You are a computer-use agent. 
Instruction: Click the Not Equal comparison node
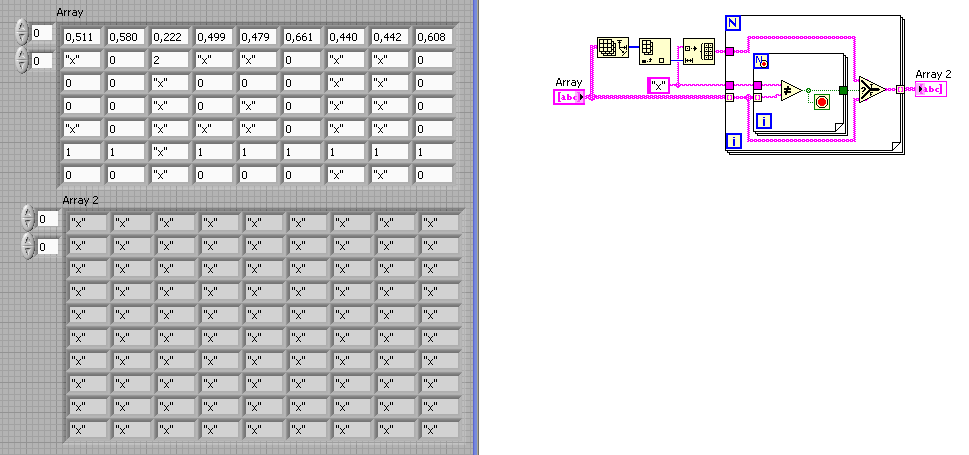pyautogui.click(x=792, y=90)
